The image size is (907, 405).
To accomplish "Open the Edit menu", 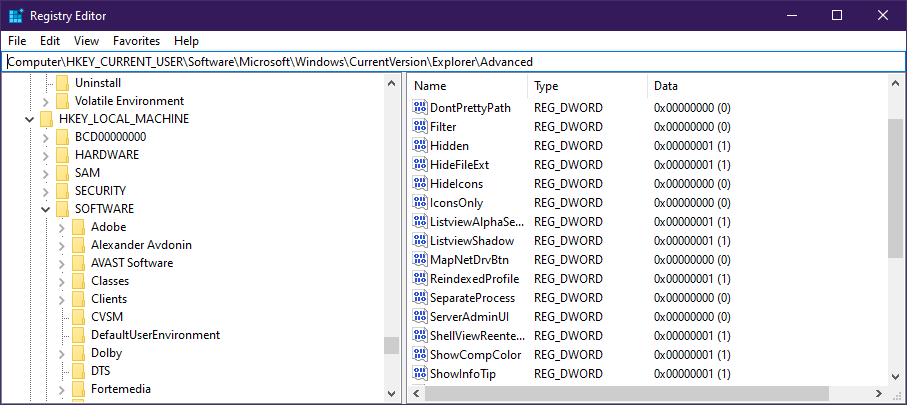I will point(50,41).
